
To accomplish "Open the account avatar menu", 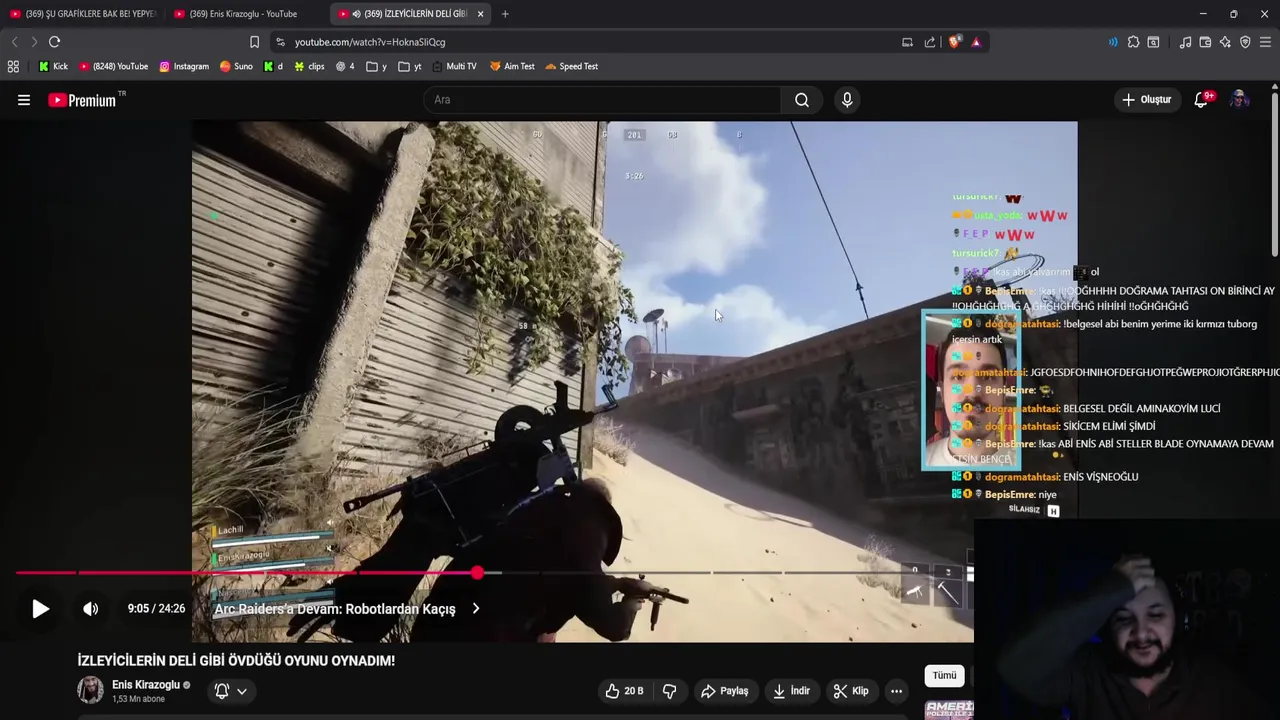I will pos(1239,99).
